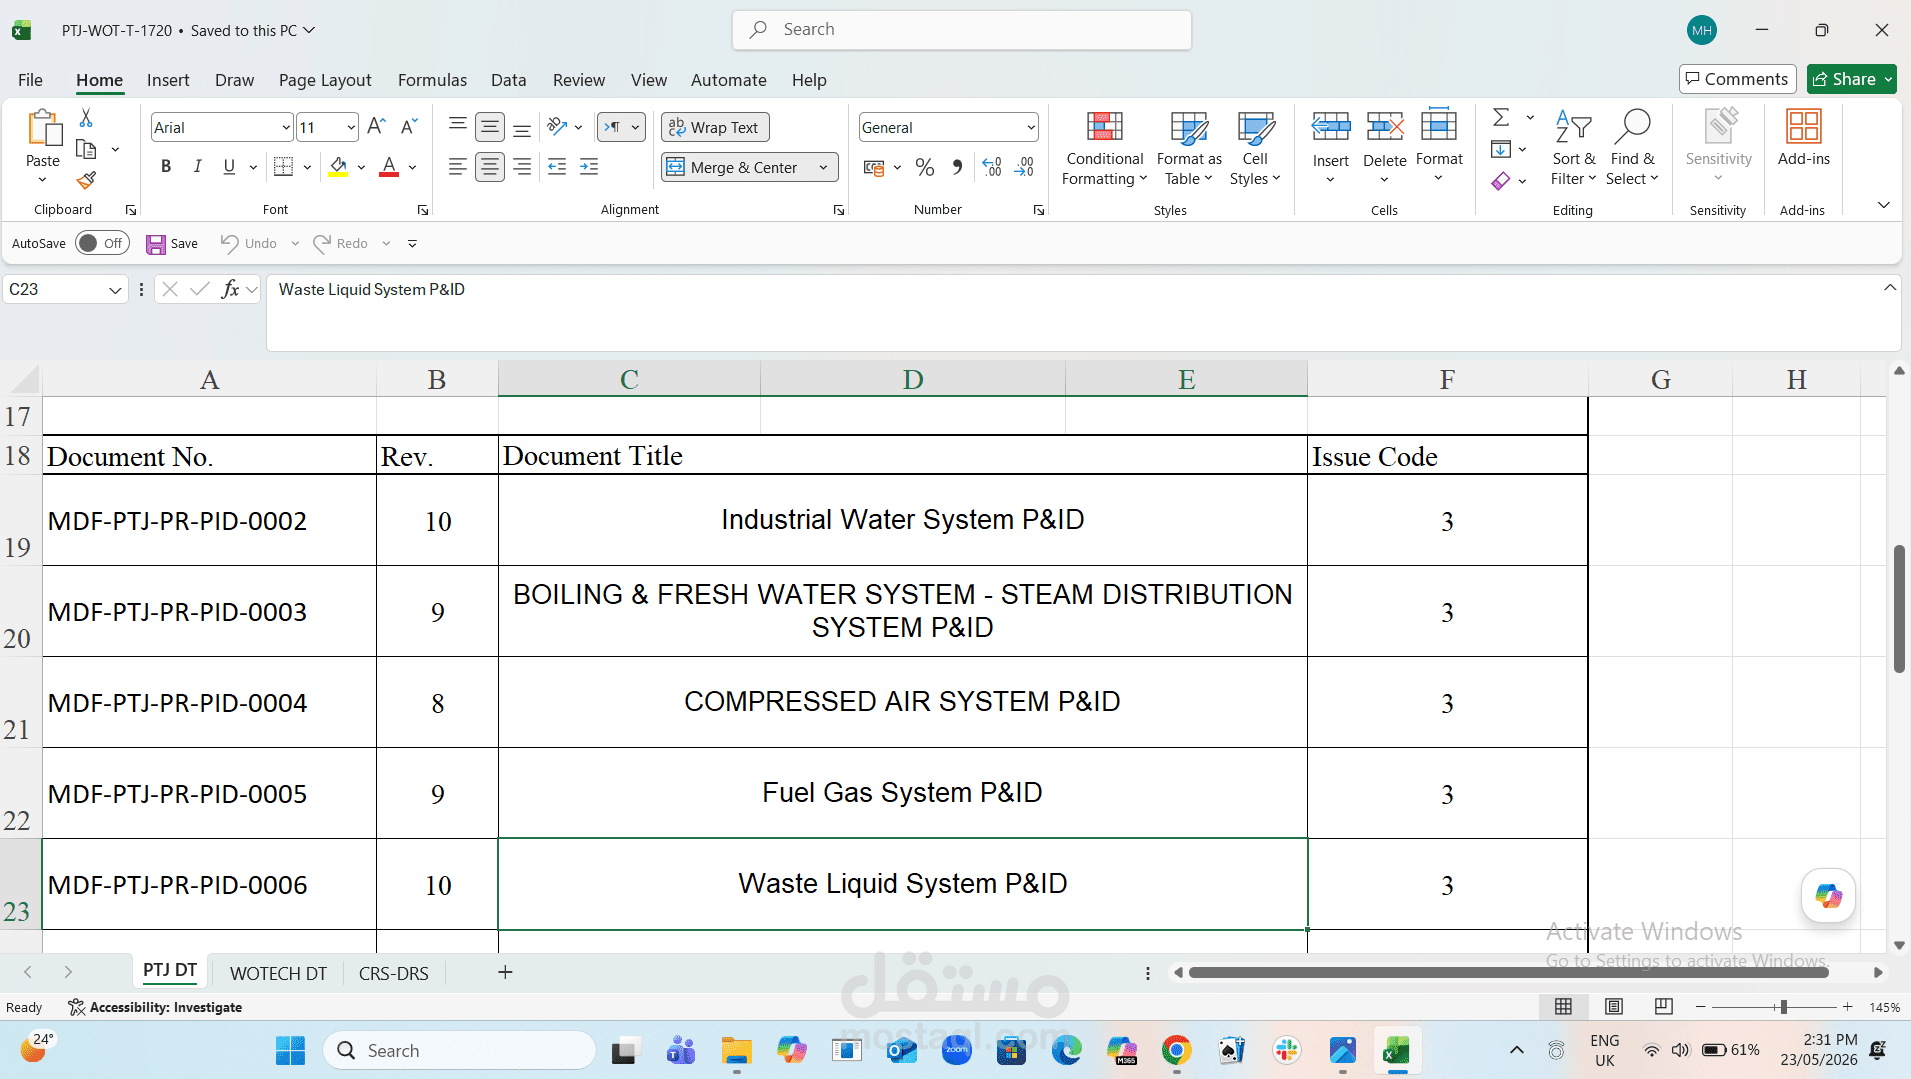Open the font name dropdown showing Arial
Viewport: 1911px width, 1079px height.
[285, 127]
